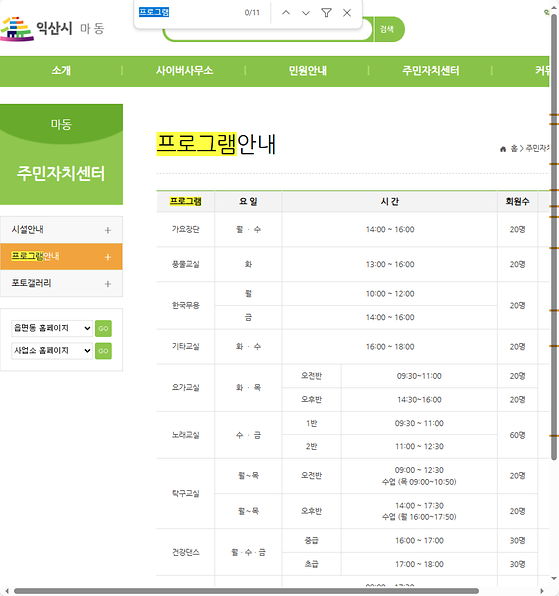The image size is (559, 596).
Task: Click the scroll down arrow
Action: click(x=554, y=579)
